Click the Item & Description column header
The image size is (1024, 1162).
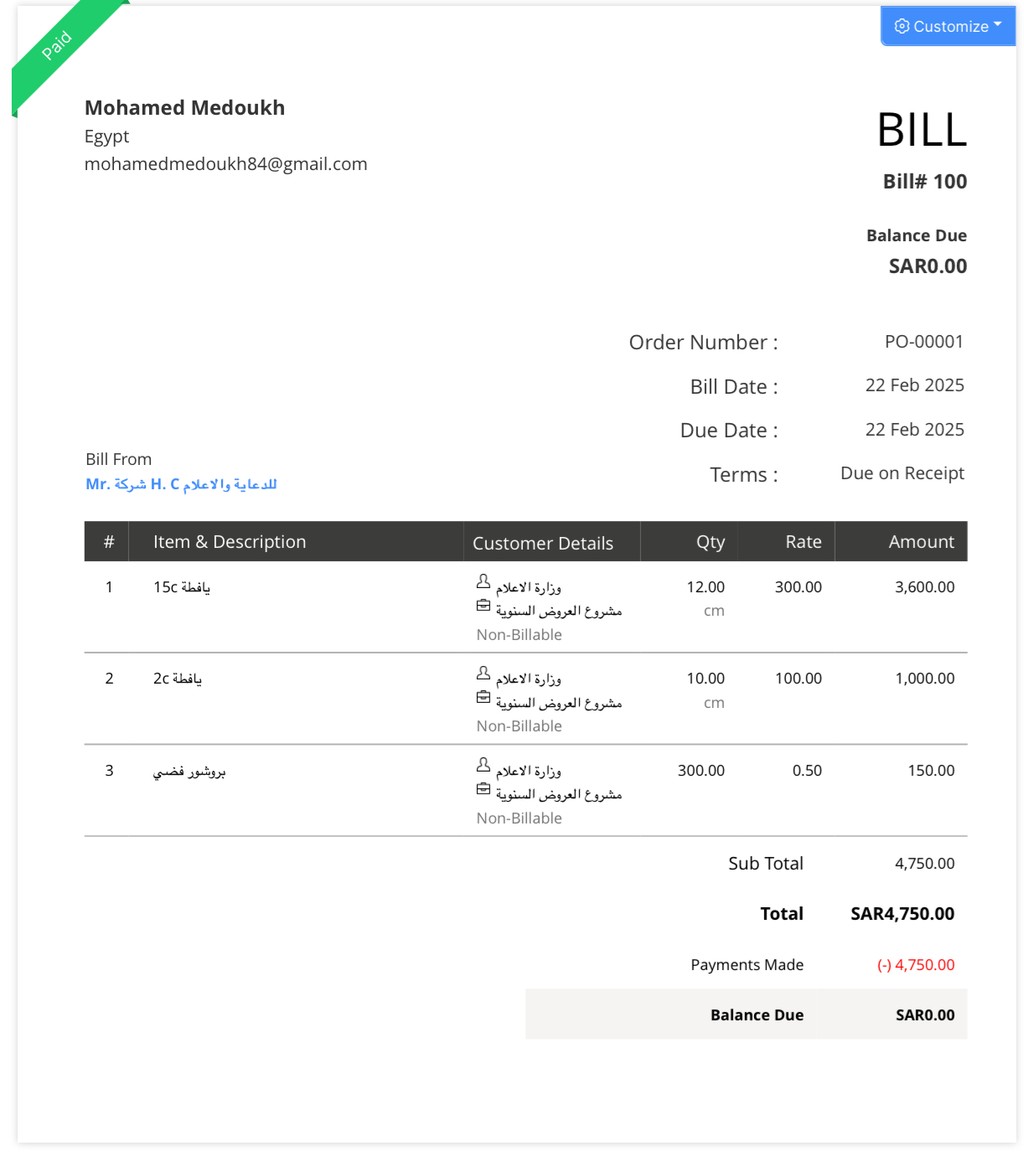(230, 542)
